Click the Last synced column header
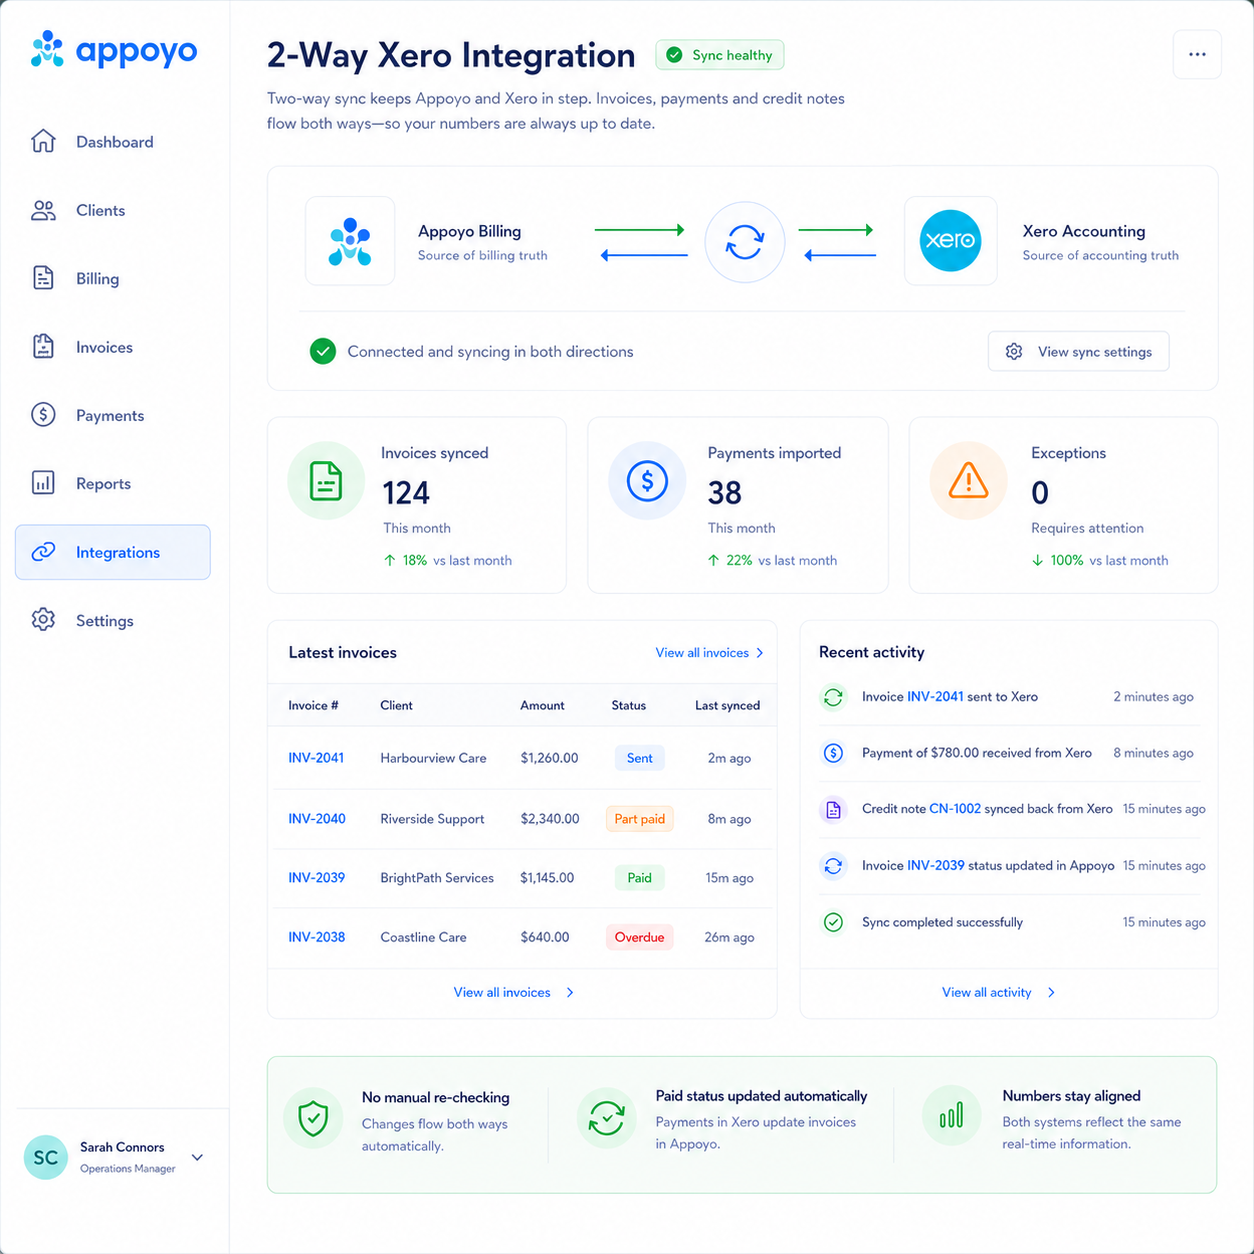Image resolution: width=1254 pixels, height=1254 pixels. point(727,706)
